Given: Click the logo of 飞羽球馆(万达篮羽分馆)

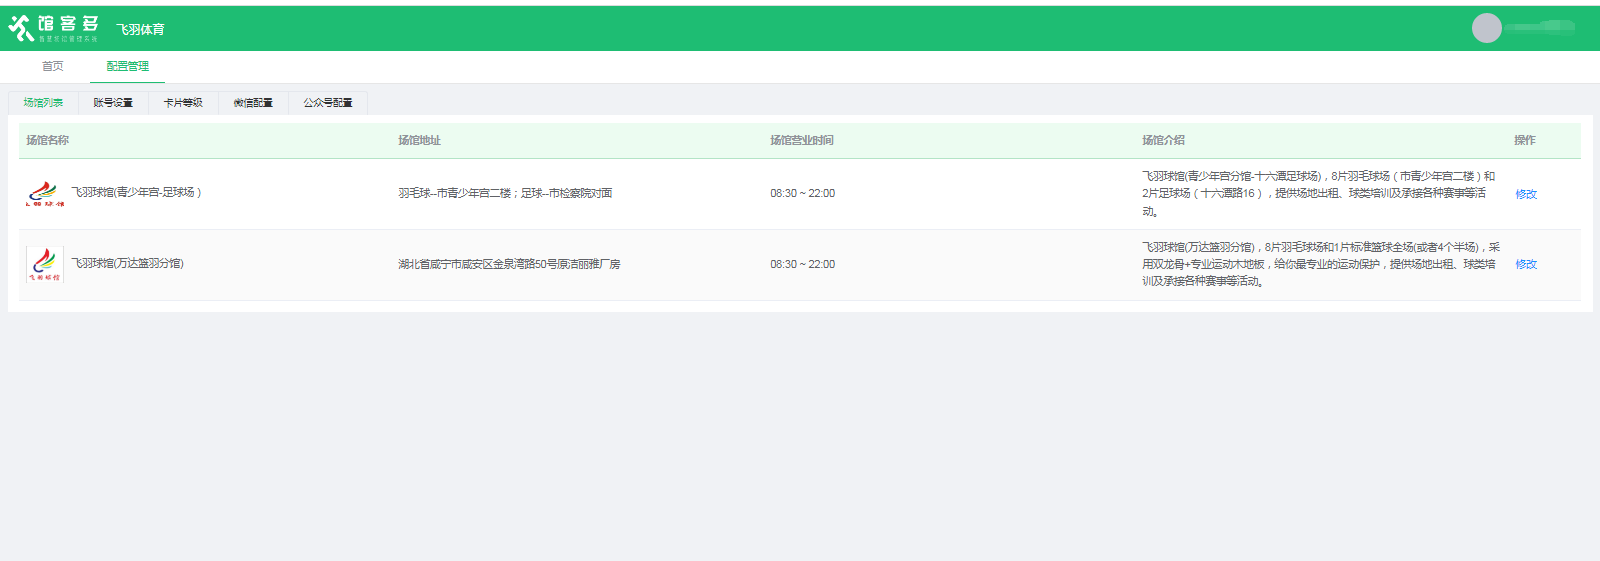Looking at the screenshot, I should (45, 264).
